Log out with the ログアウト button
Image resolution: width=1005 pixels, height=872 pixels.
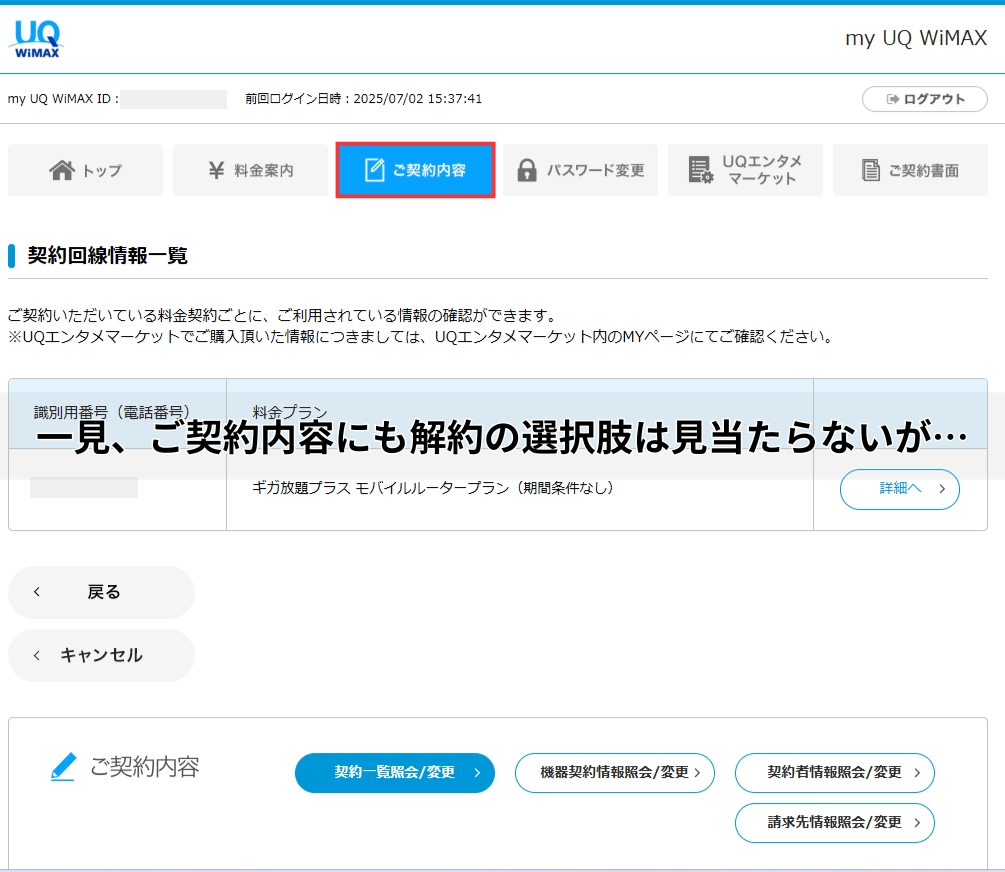point(924,99)
